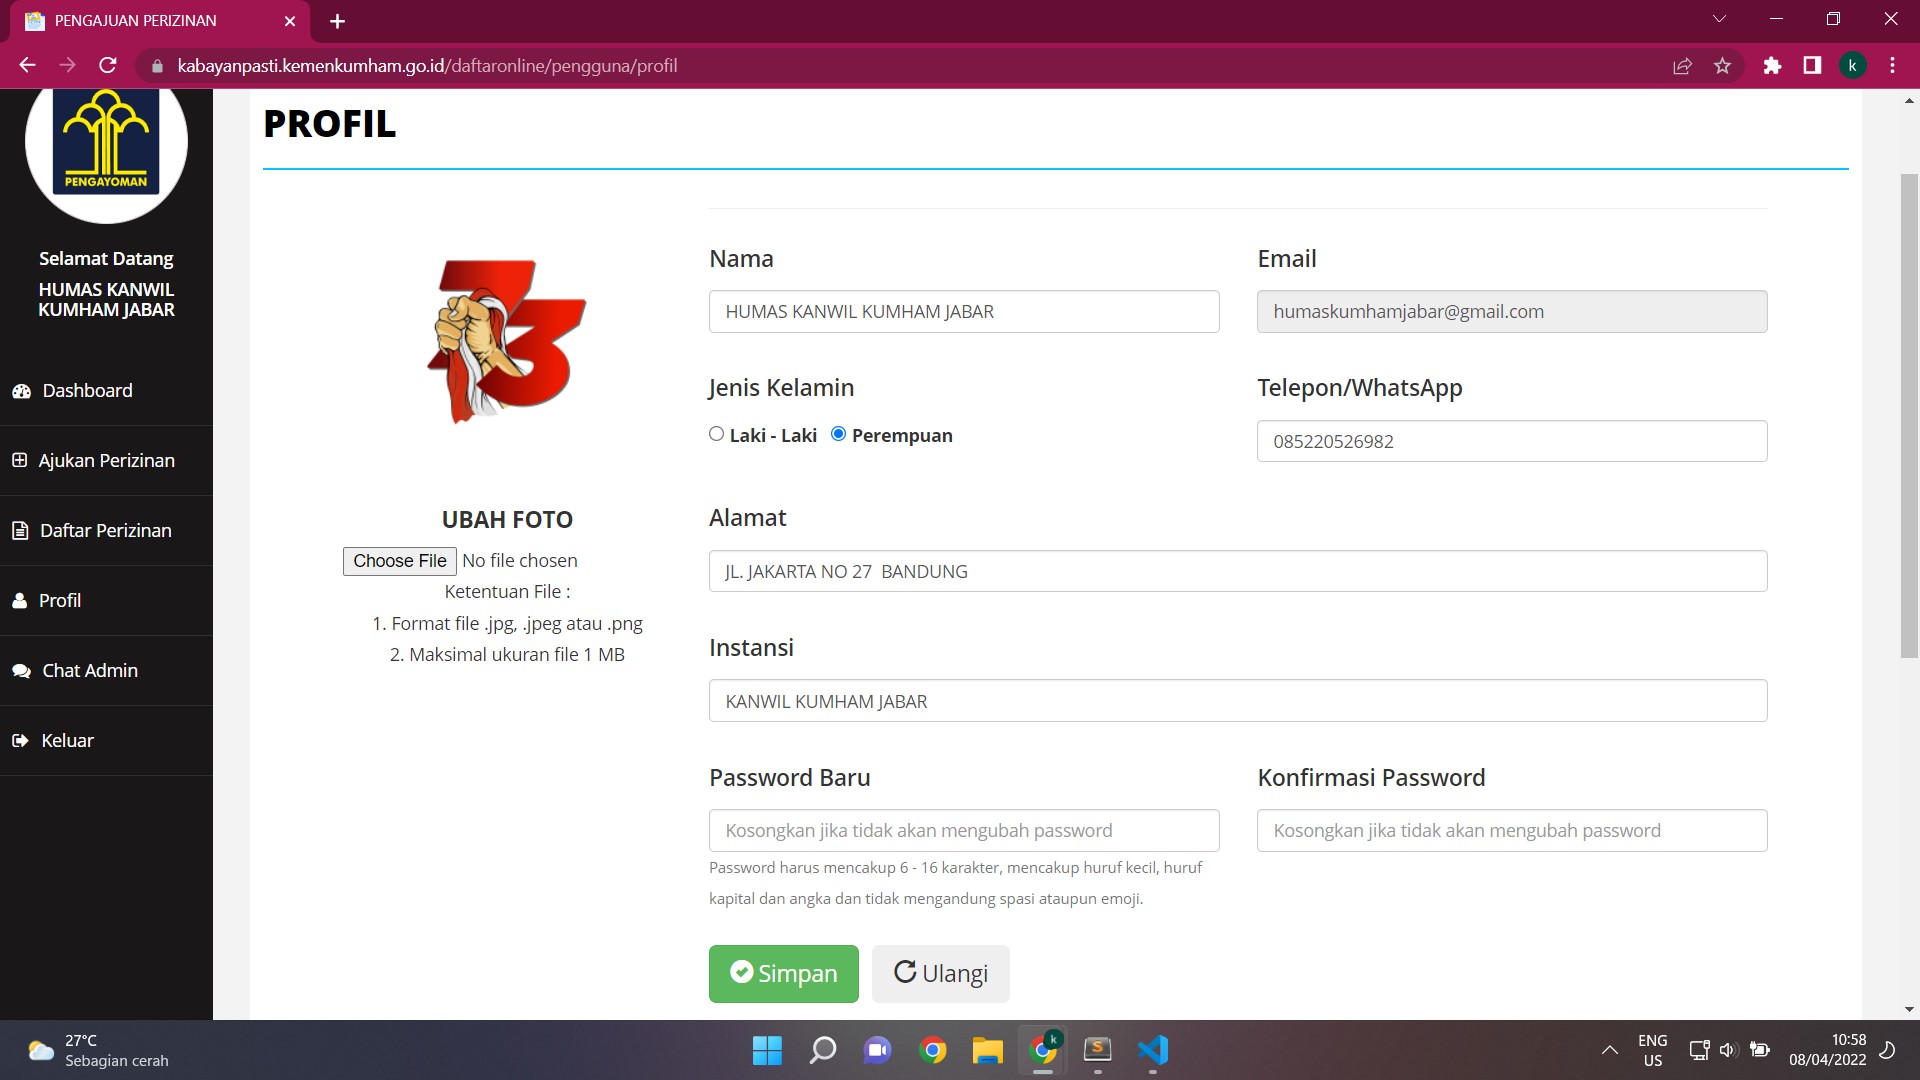Click Choose File to upload photo
Screen dimensions: 1920x1080
(x=400, y=561)
